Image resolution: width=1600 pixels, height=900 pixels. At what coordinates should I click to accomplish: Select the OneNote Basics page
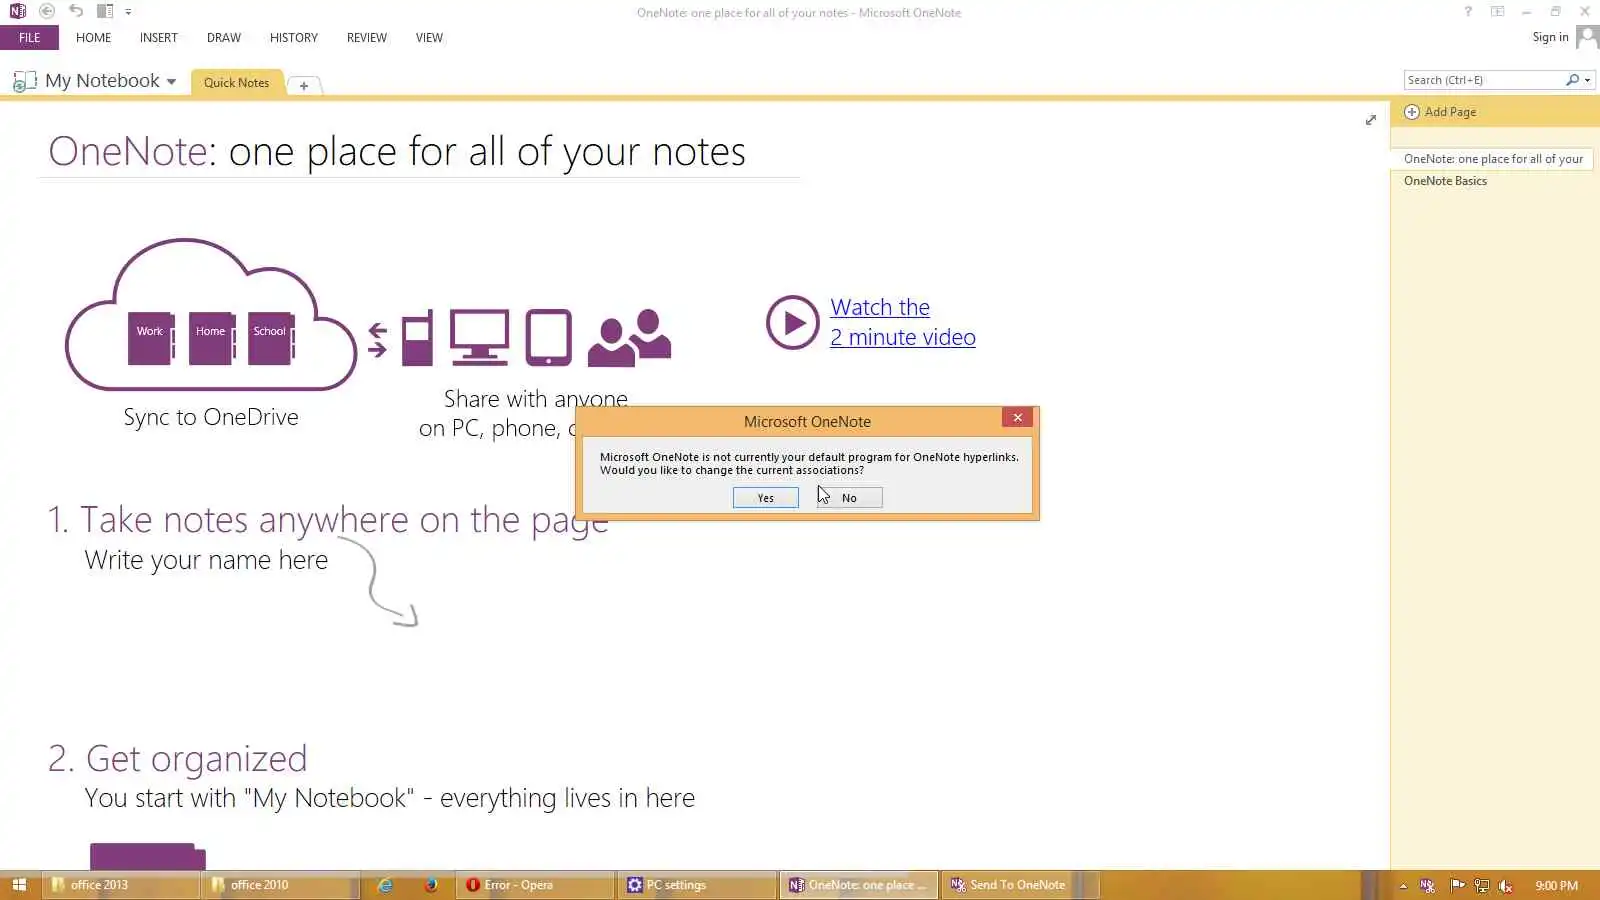pos(1445,181)
